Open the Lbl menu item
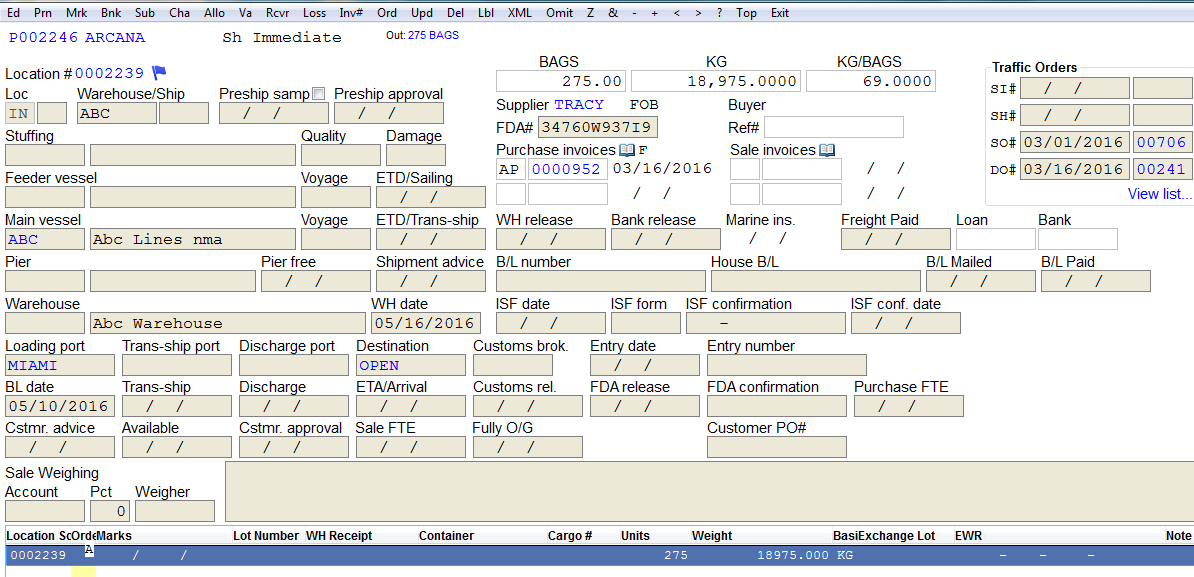This screenshot has width=1194, height=577. coord(485,13)
